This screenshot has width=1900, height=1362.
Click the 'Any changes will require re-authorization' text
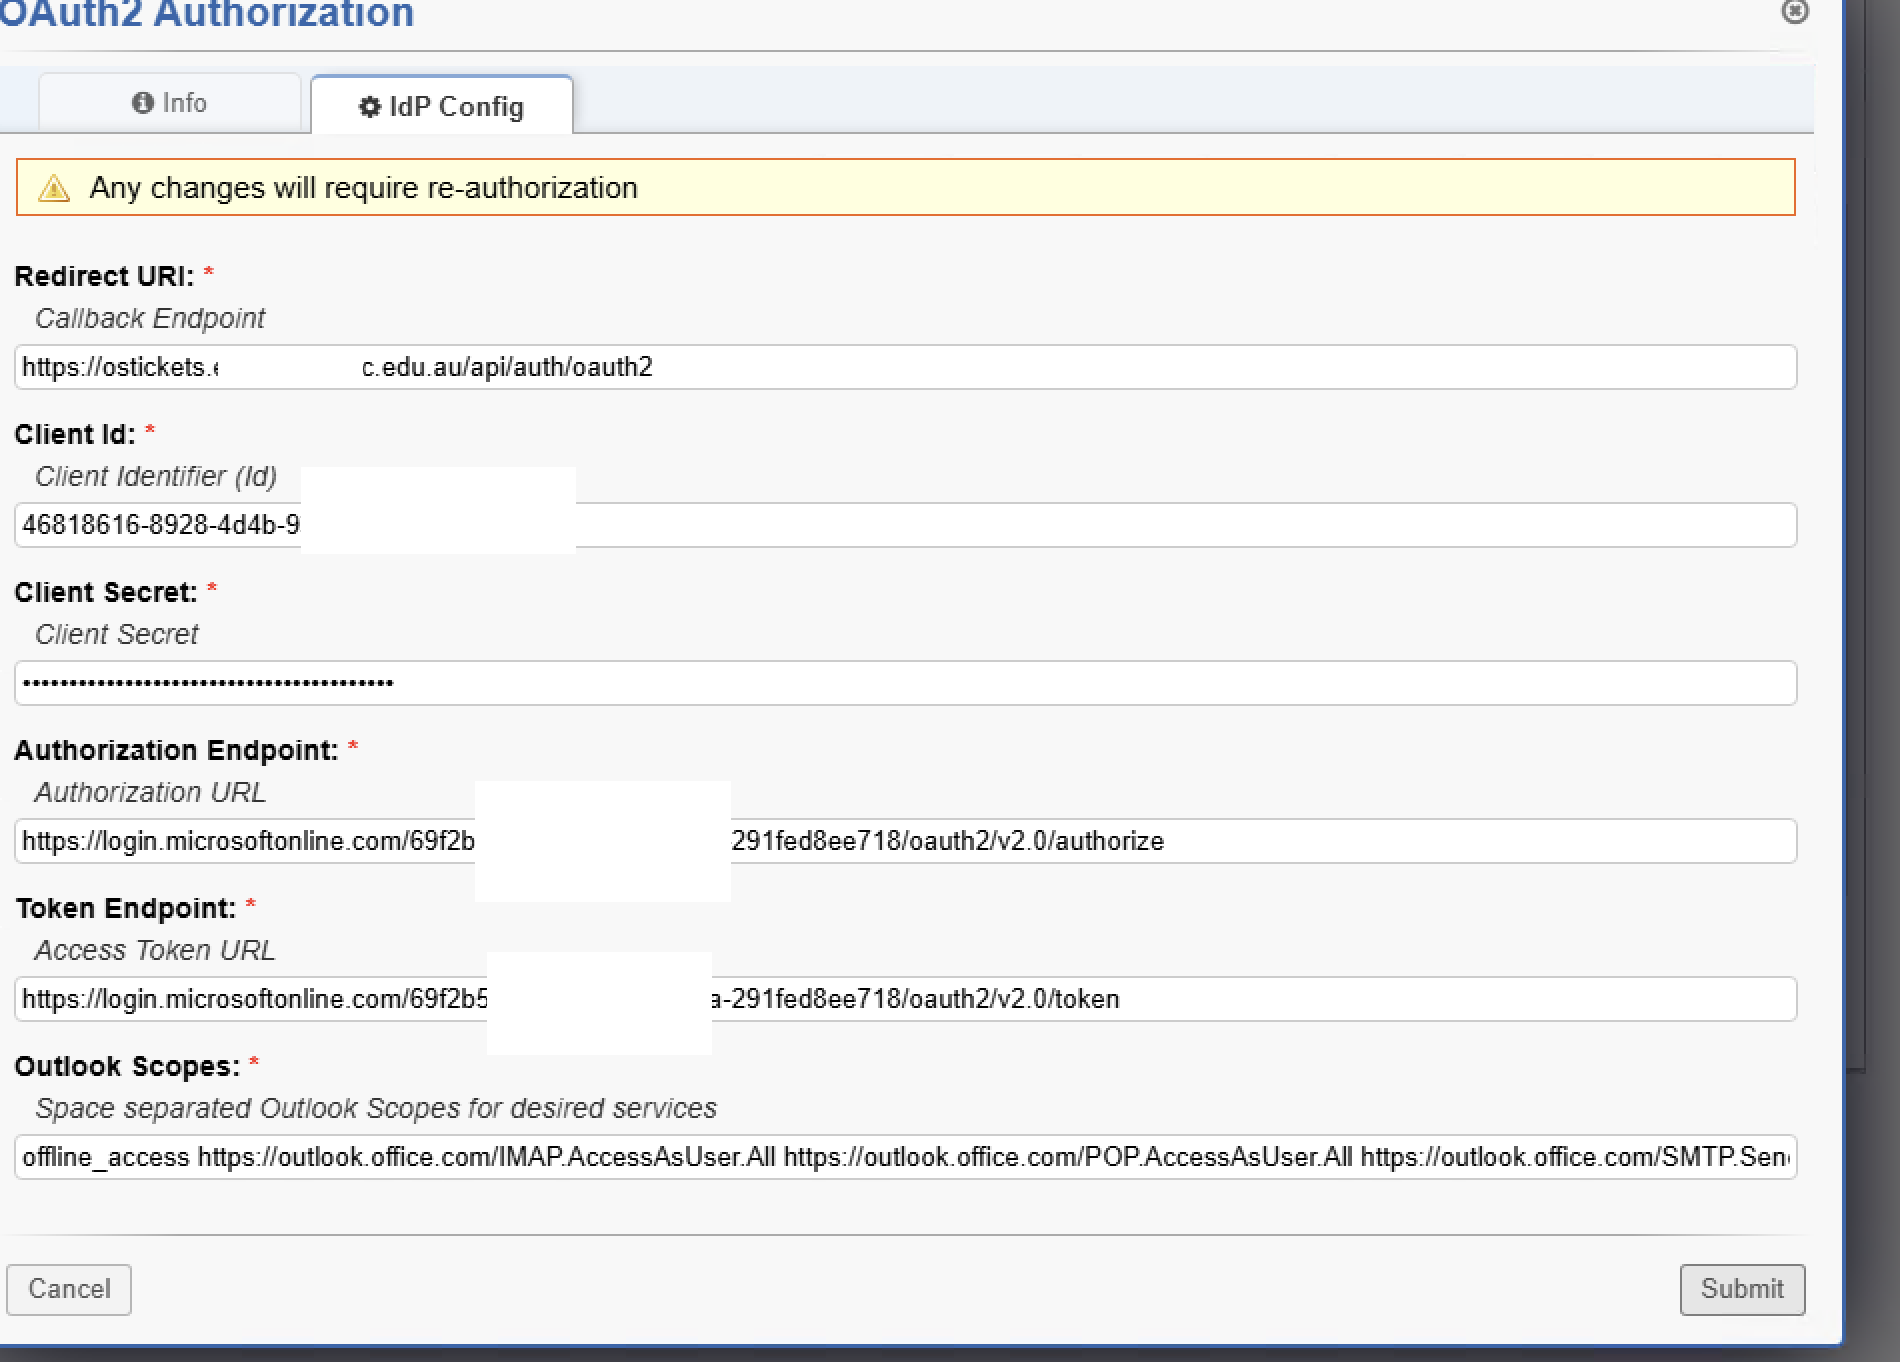363,188
